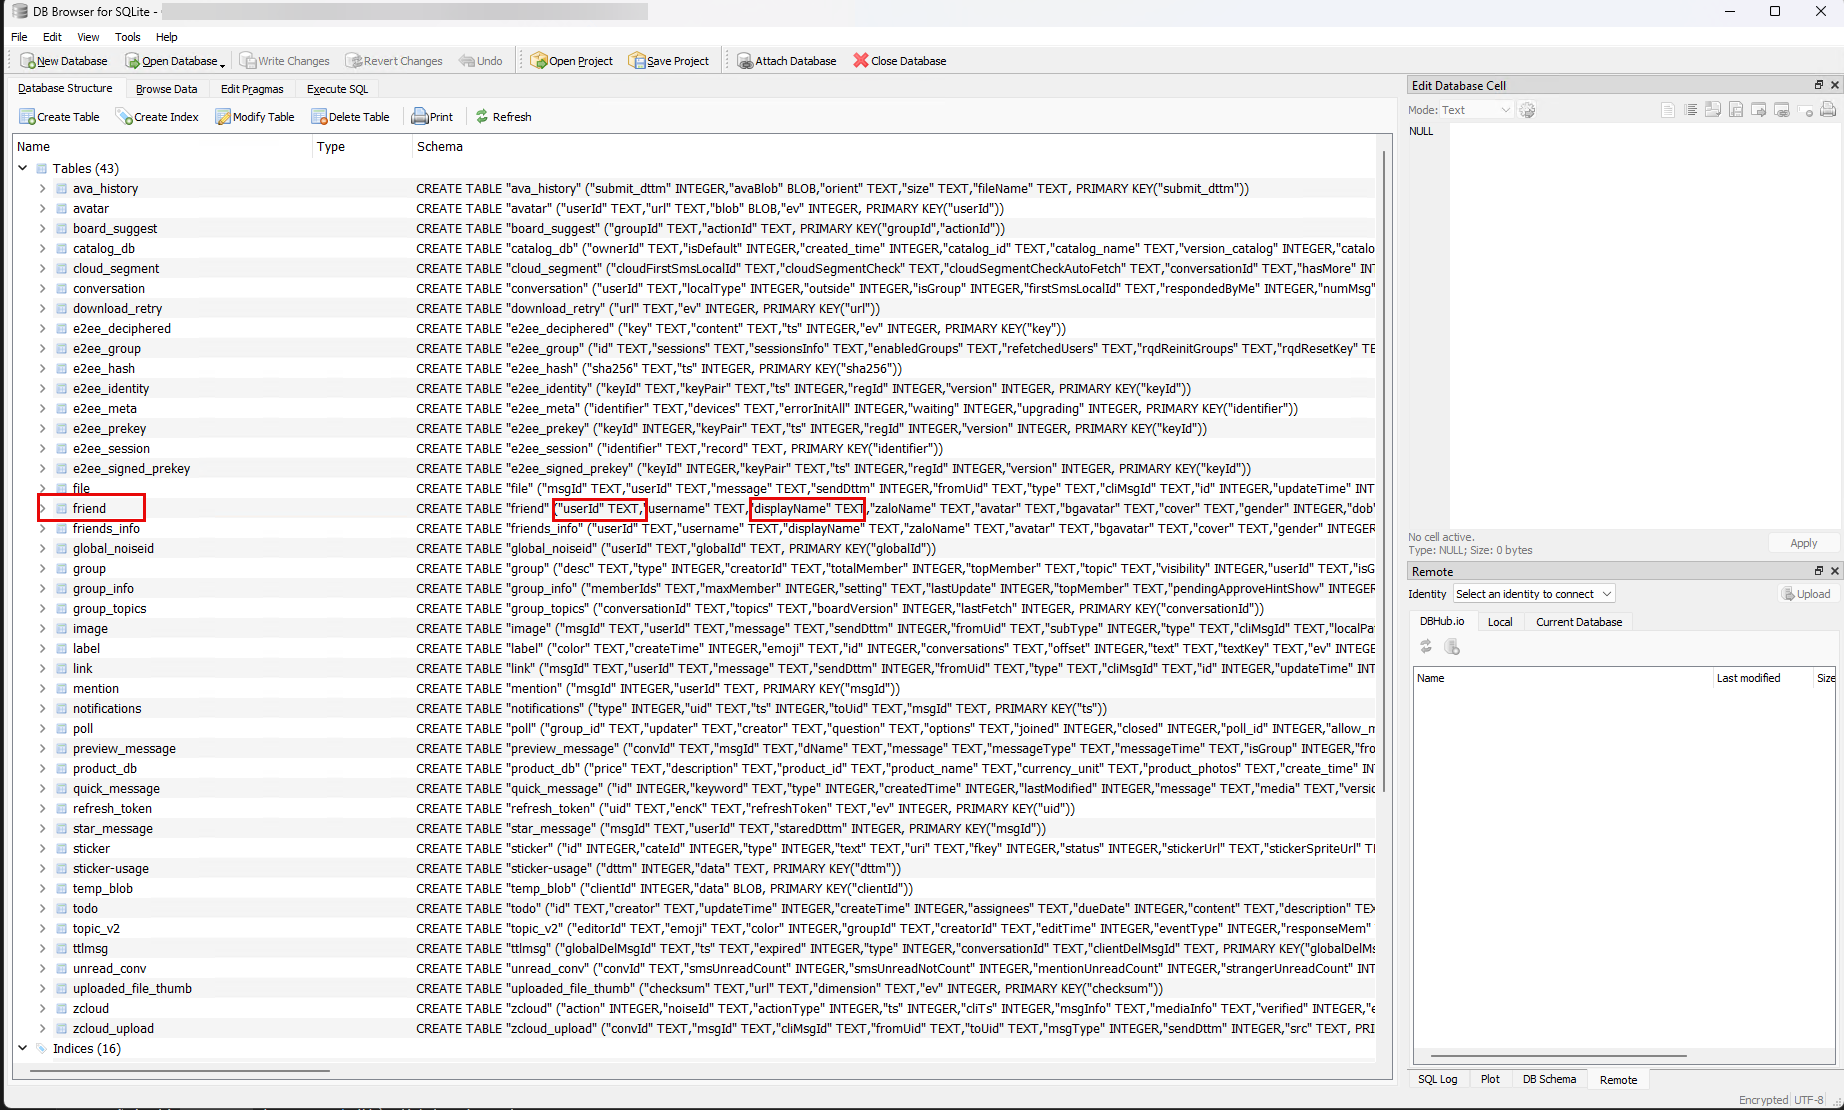Select the sticker-usage table row
Image resolution: width=1844 pixels, height=1110 pixels.
click(694, 868)
